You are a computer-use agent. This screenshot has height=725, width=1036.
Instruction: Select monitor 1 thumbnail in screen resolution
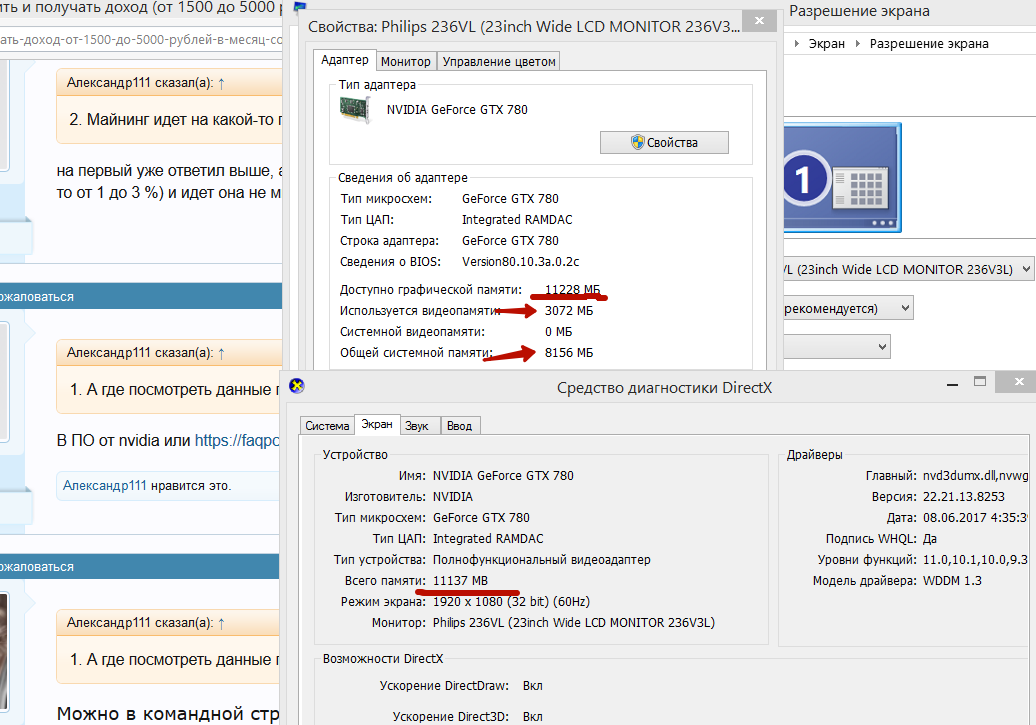[842, 178]
